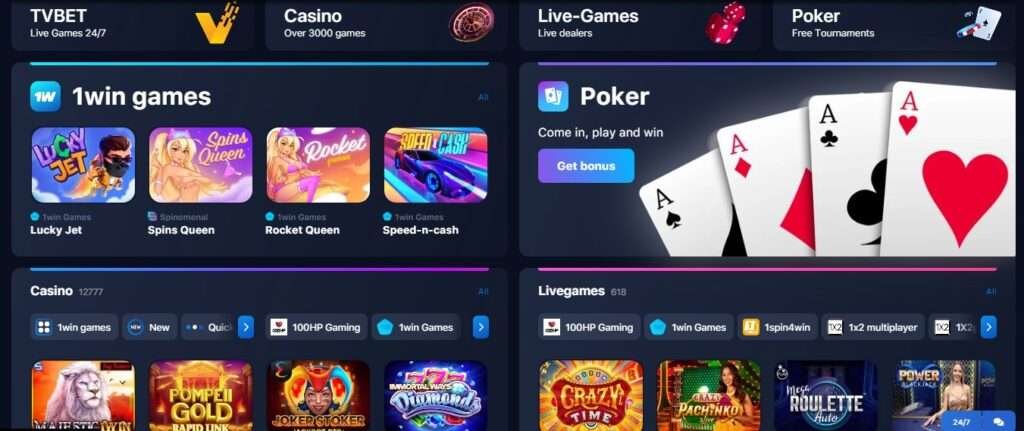Filter Livegames by 1spin4win provider

[x=777, y=327]
